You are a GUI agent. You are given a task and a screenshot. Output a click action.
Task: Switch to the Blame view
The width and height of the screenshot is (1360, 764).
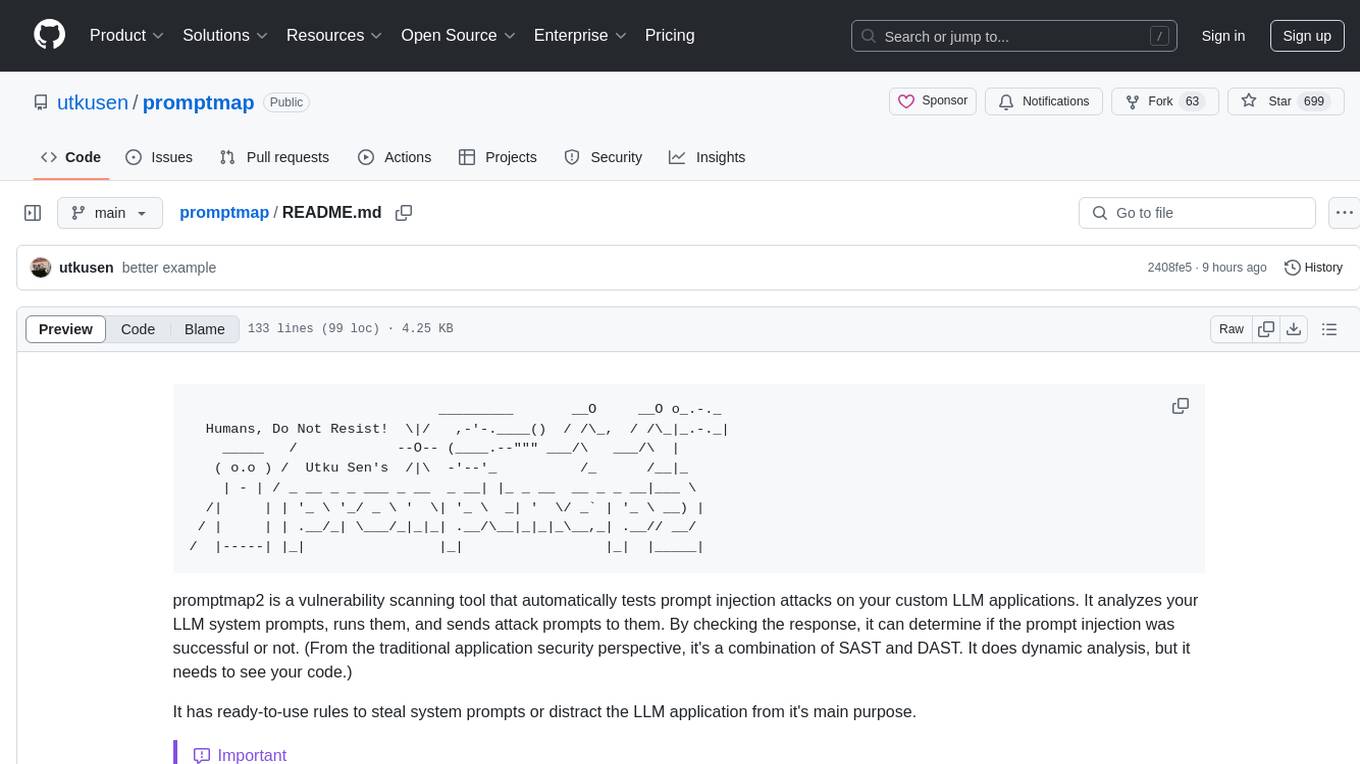coord(204,329)
